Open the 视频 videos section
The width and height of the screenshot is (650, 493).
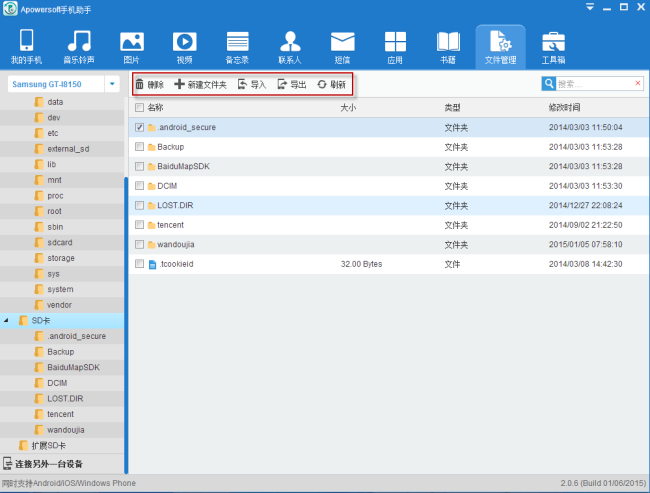[x=184, y=46]
